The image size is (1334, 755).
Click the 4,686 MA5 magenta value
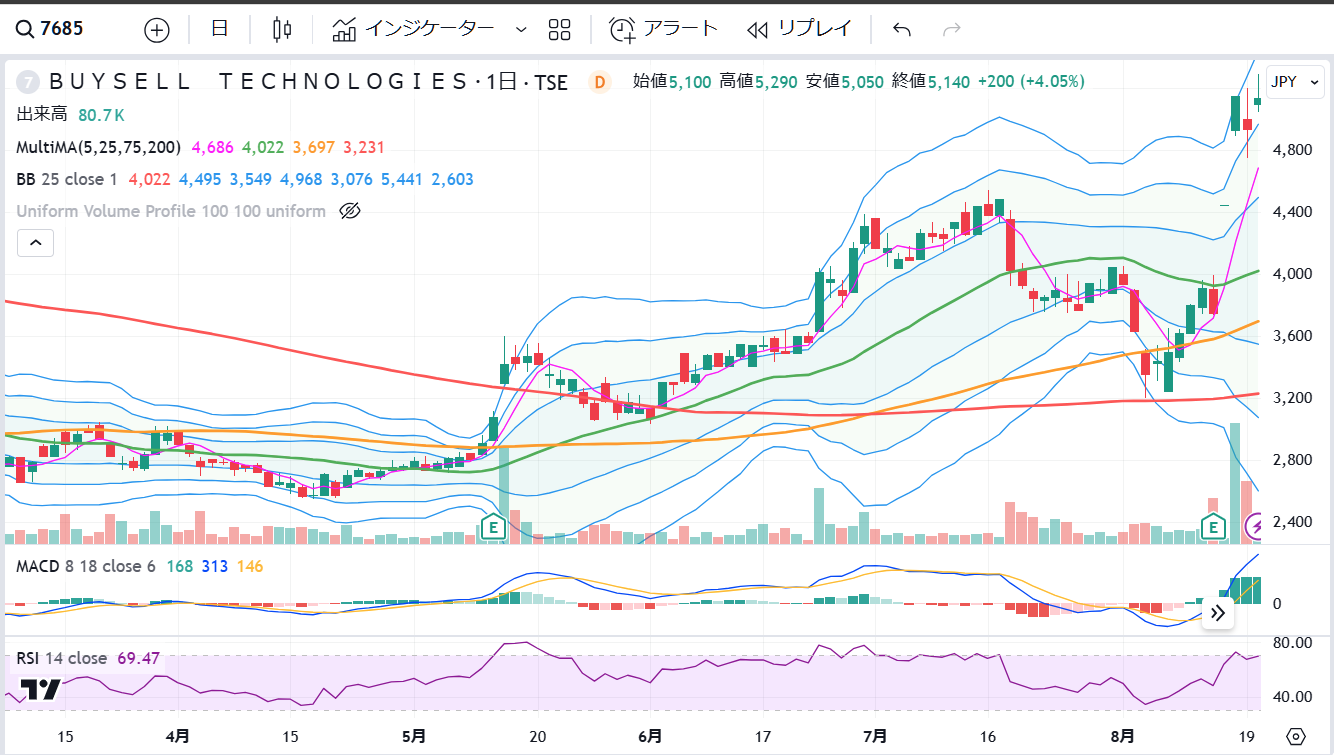point(212,147)
